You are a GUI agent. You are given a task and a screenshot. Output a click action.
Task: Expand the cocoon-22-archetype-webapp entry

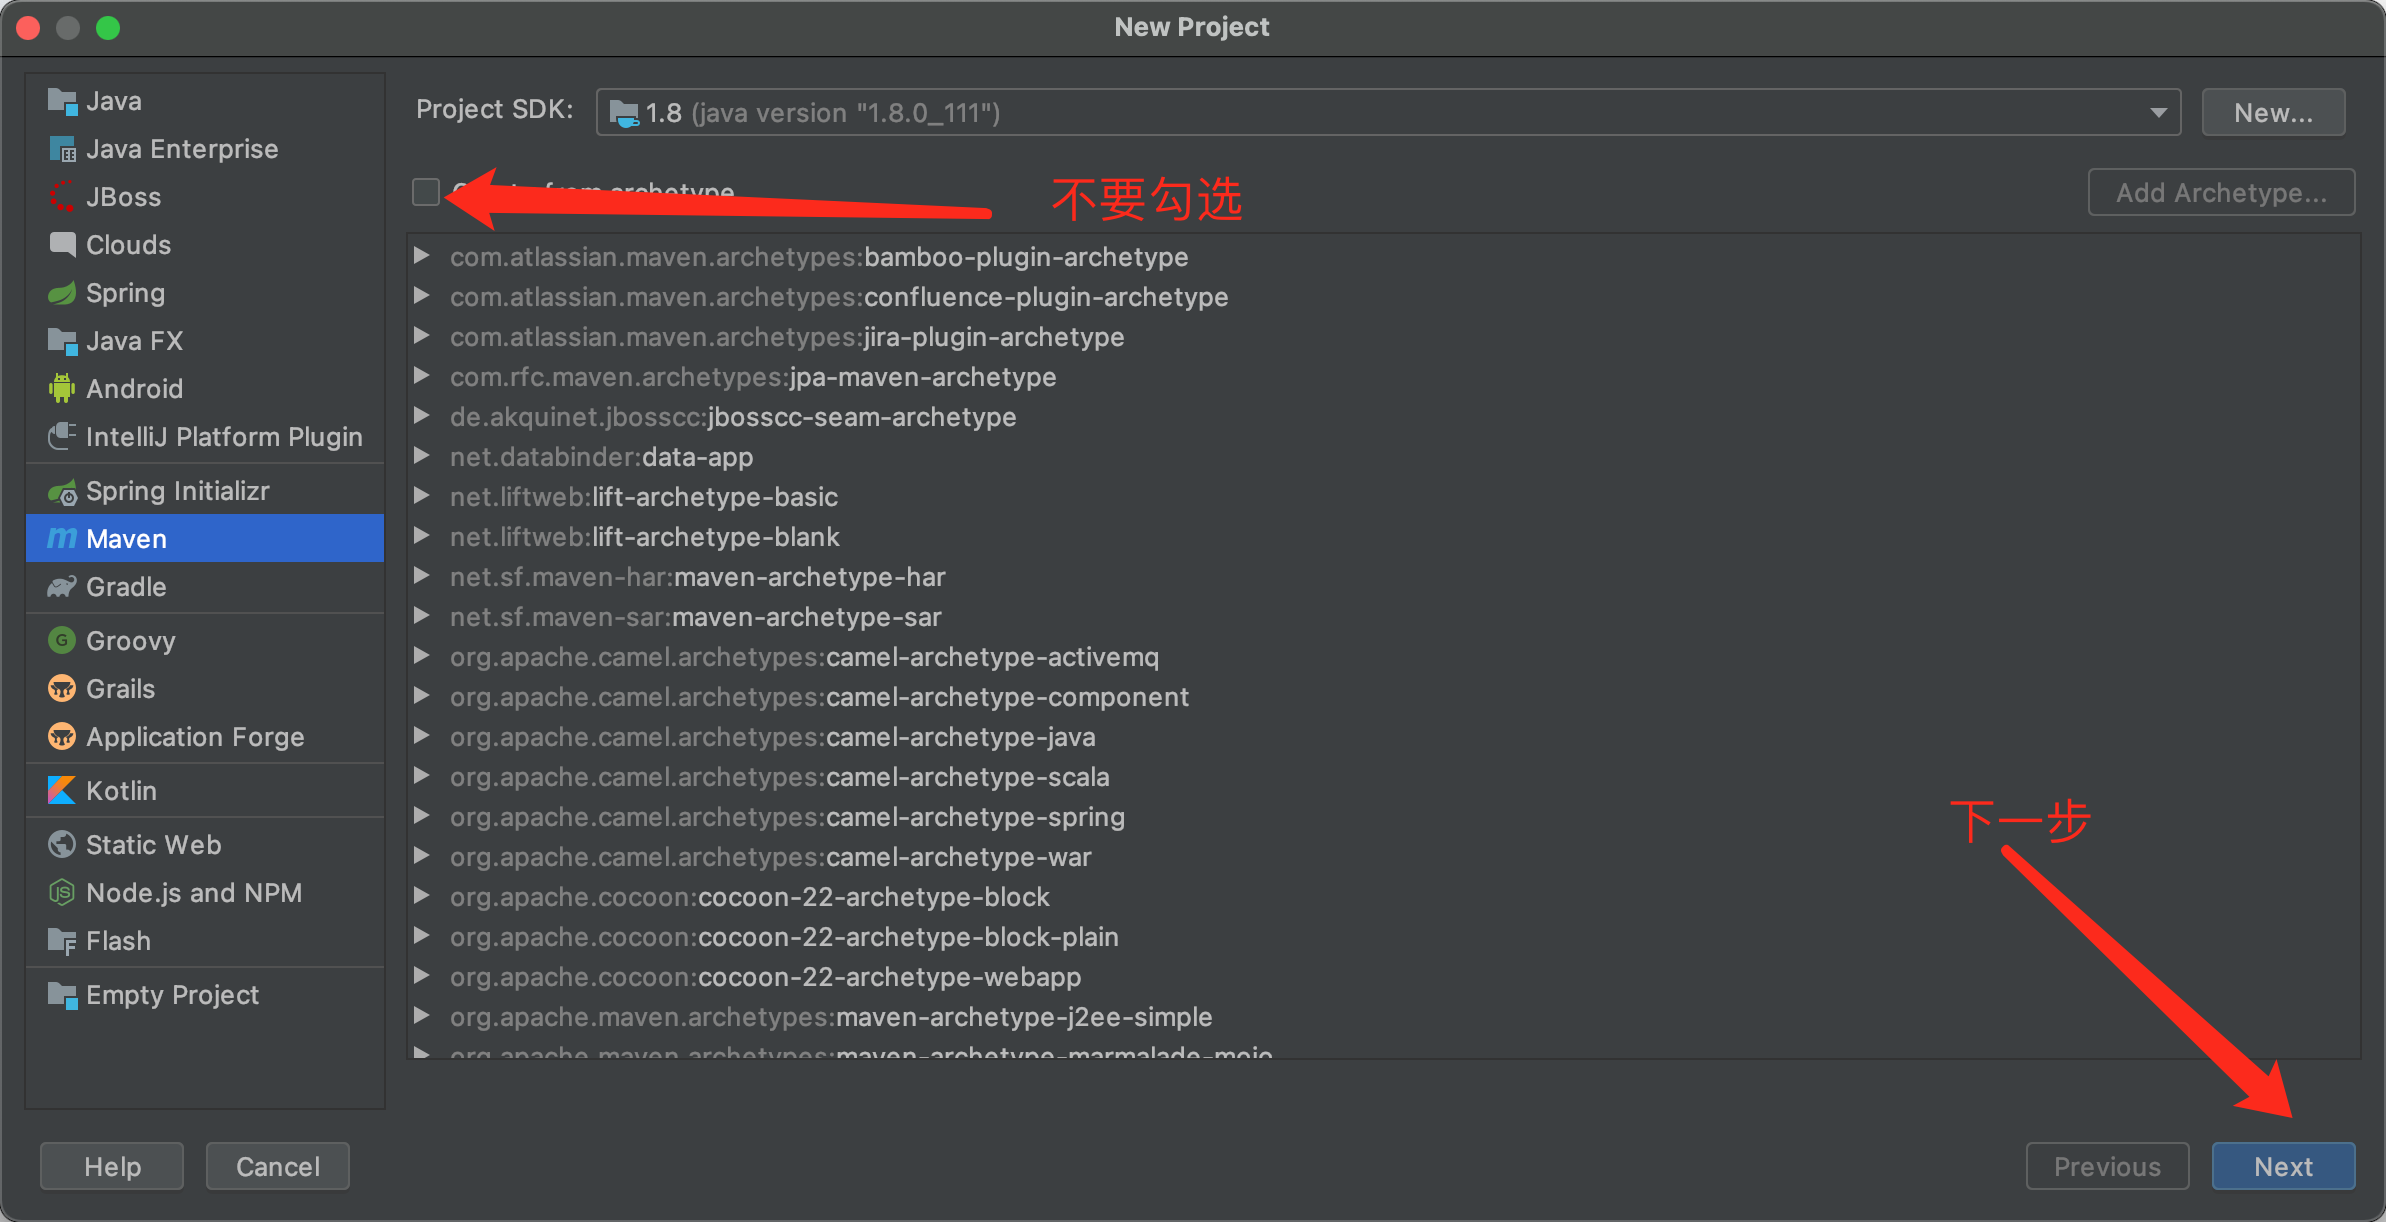click(x=422, y=976)
